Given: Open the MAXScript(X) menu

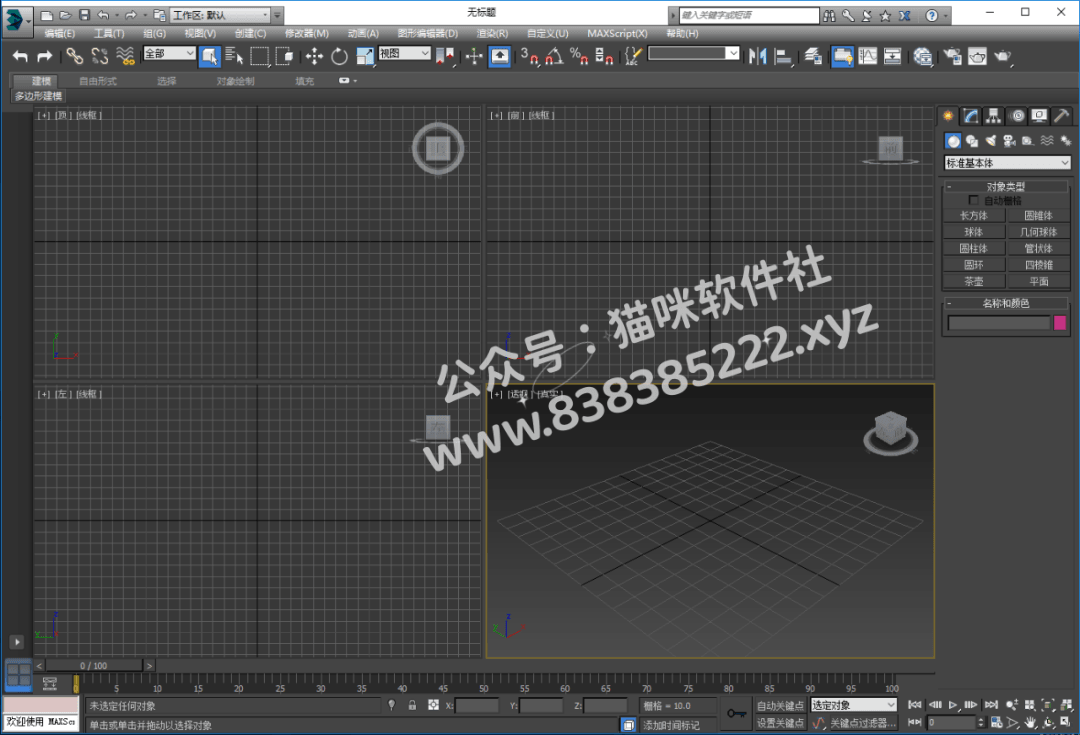Looking at the screenshot, I should click(616, 33).
